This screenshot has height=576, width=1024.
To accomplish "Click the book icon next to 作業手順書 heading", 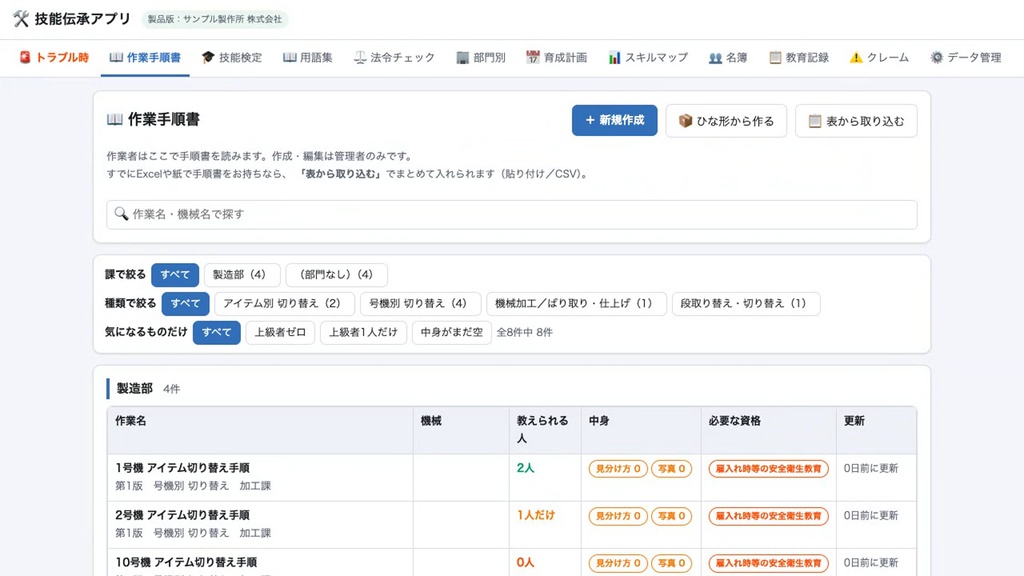I will 114,120.
